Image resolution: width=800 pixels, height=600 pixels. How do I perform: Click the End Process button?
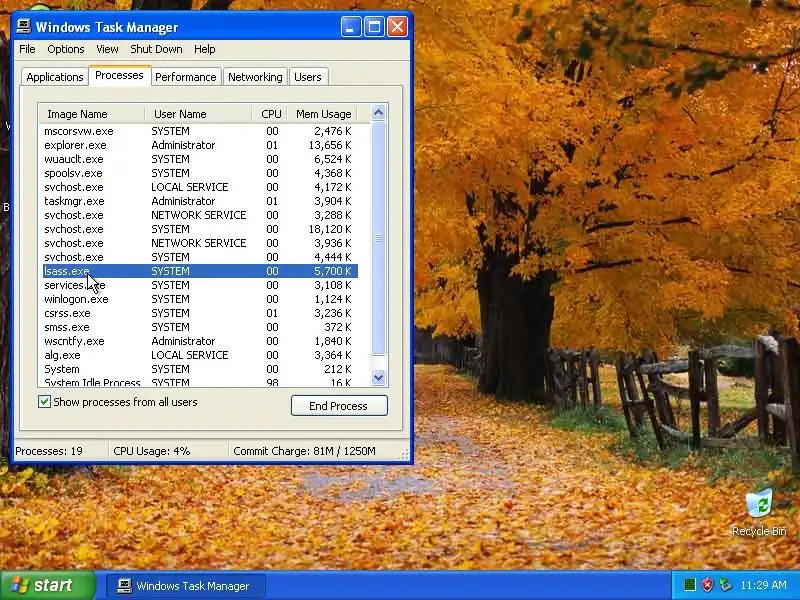339,406
